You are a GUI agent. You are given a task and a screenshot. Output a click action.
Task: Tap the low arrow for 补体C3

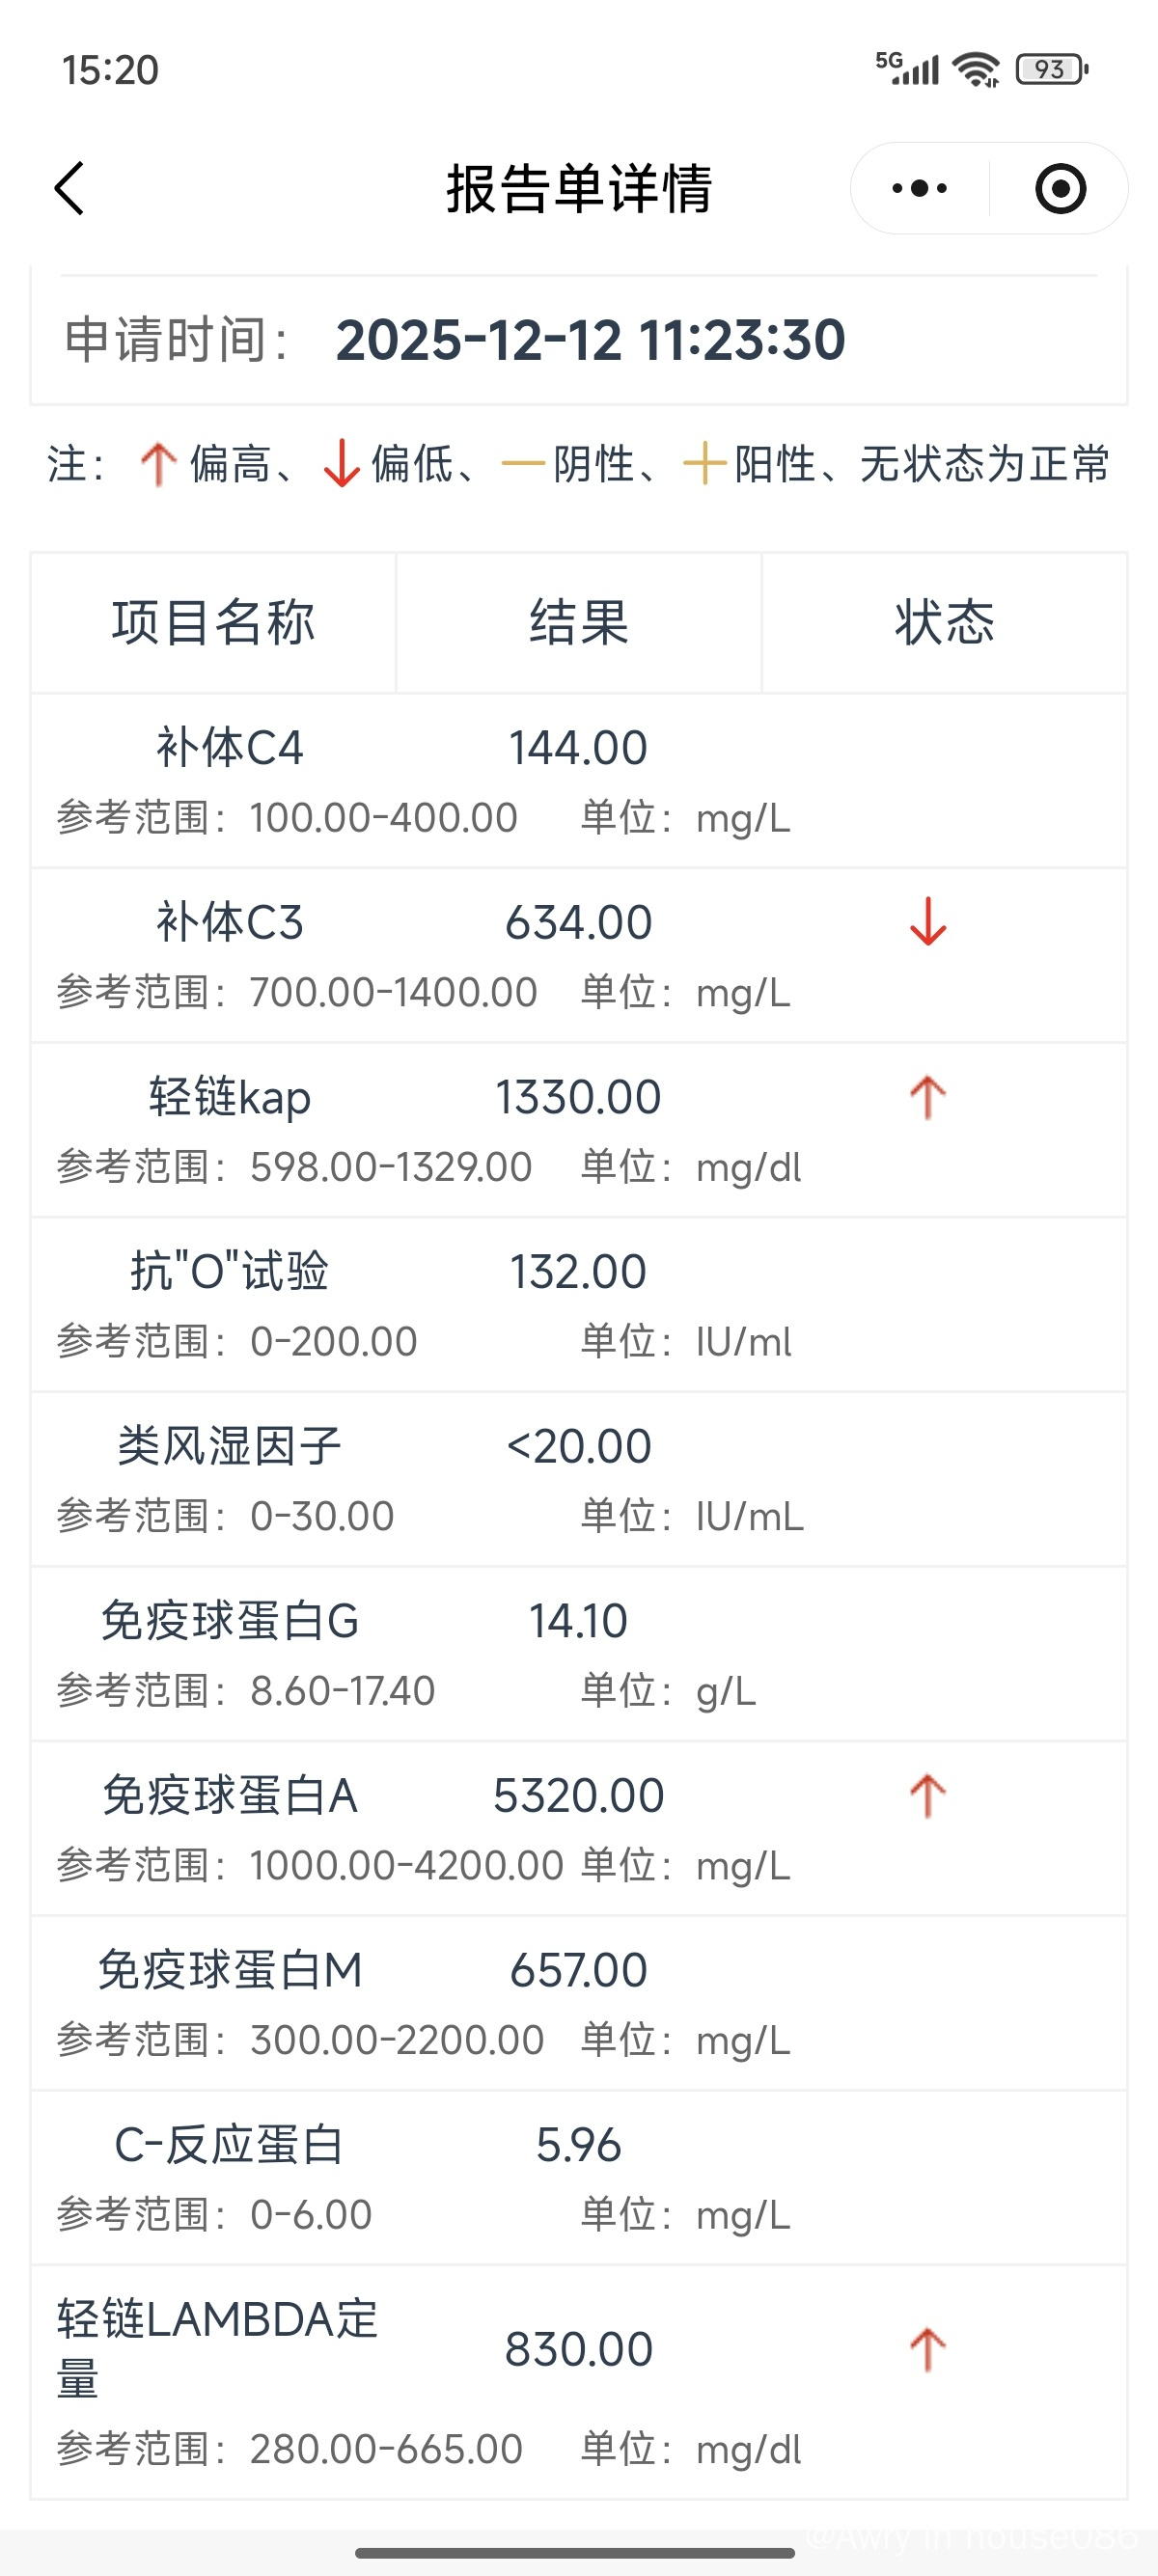click(928, 922)
